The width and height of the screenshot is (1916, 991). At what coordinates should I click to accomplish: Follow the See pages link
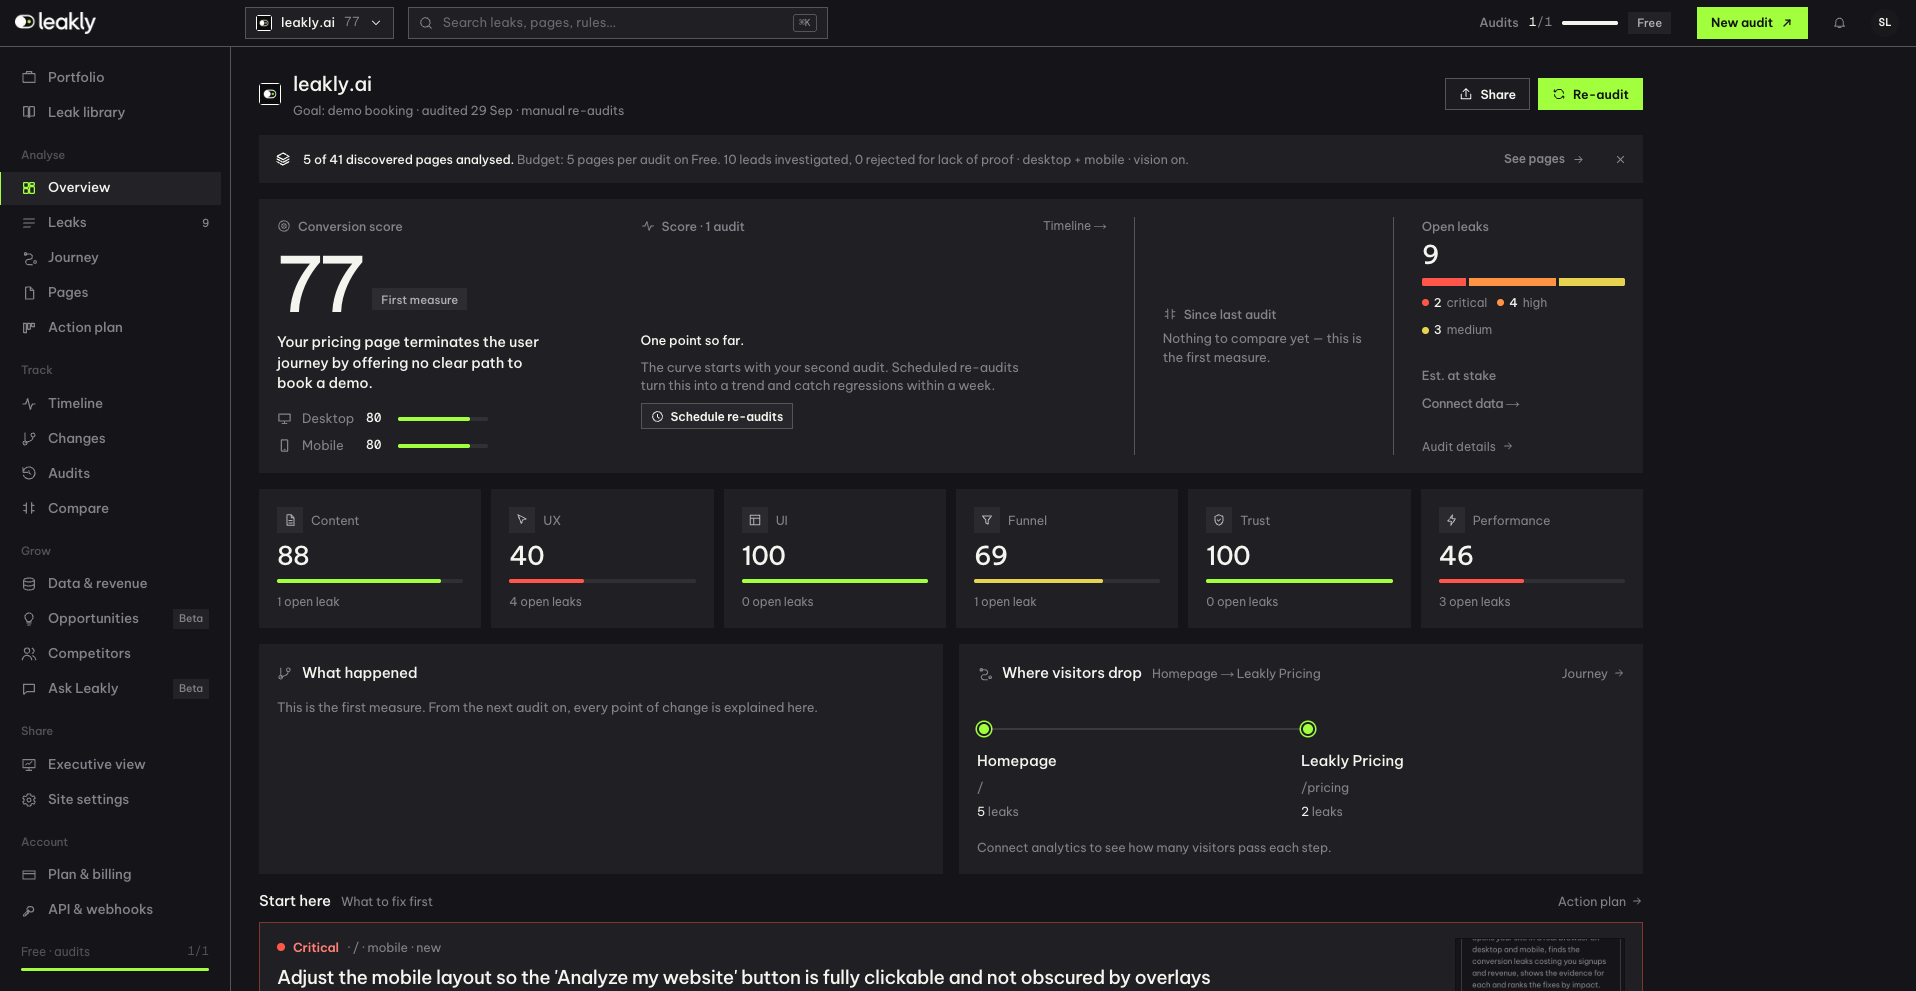(x=1543, y=159)
